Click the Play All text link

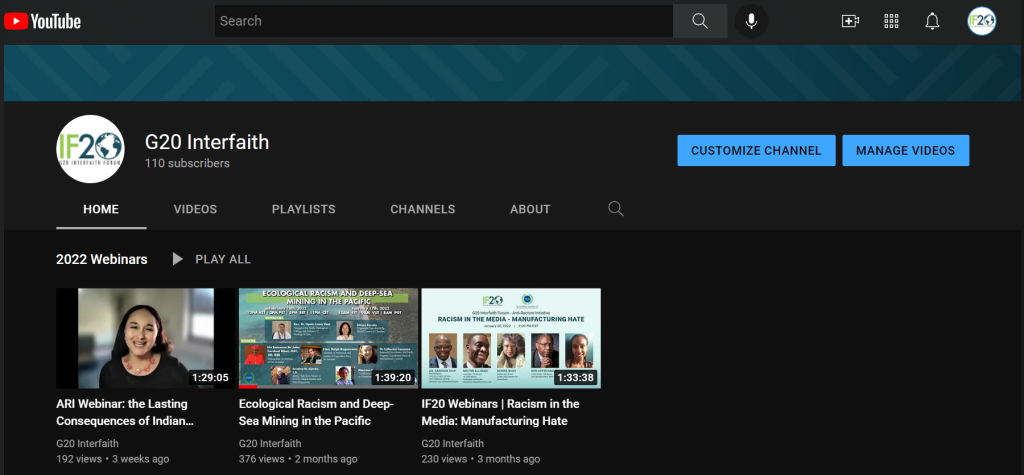(x=223, y=259)
